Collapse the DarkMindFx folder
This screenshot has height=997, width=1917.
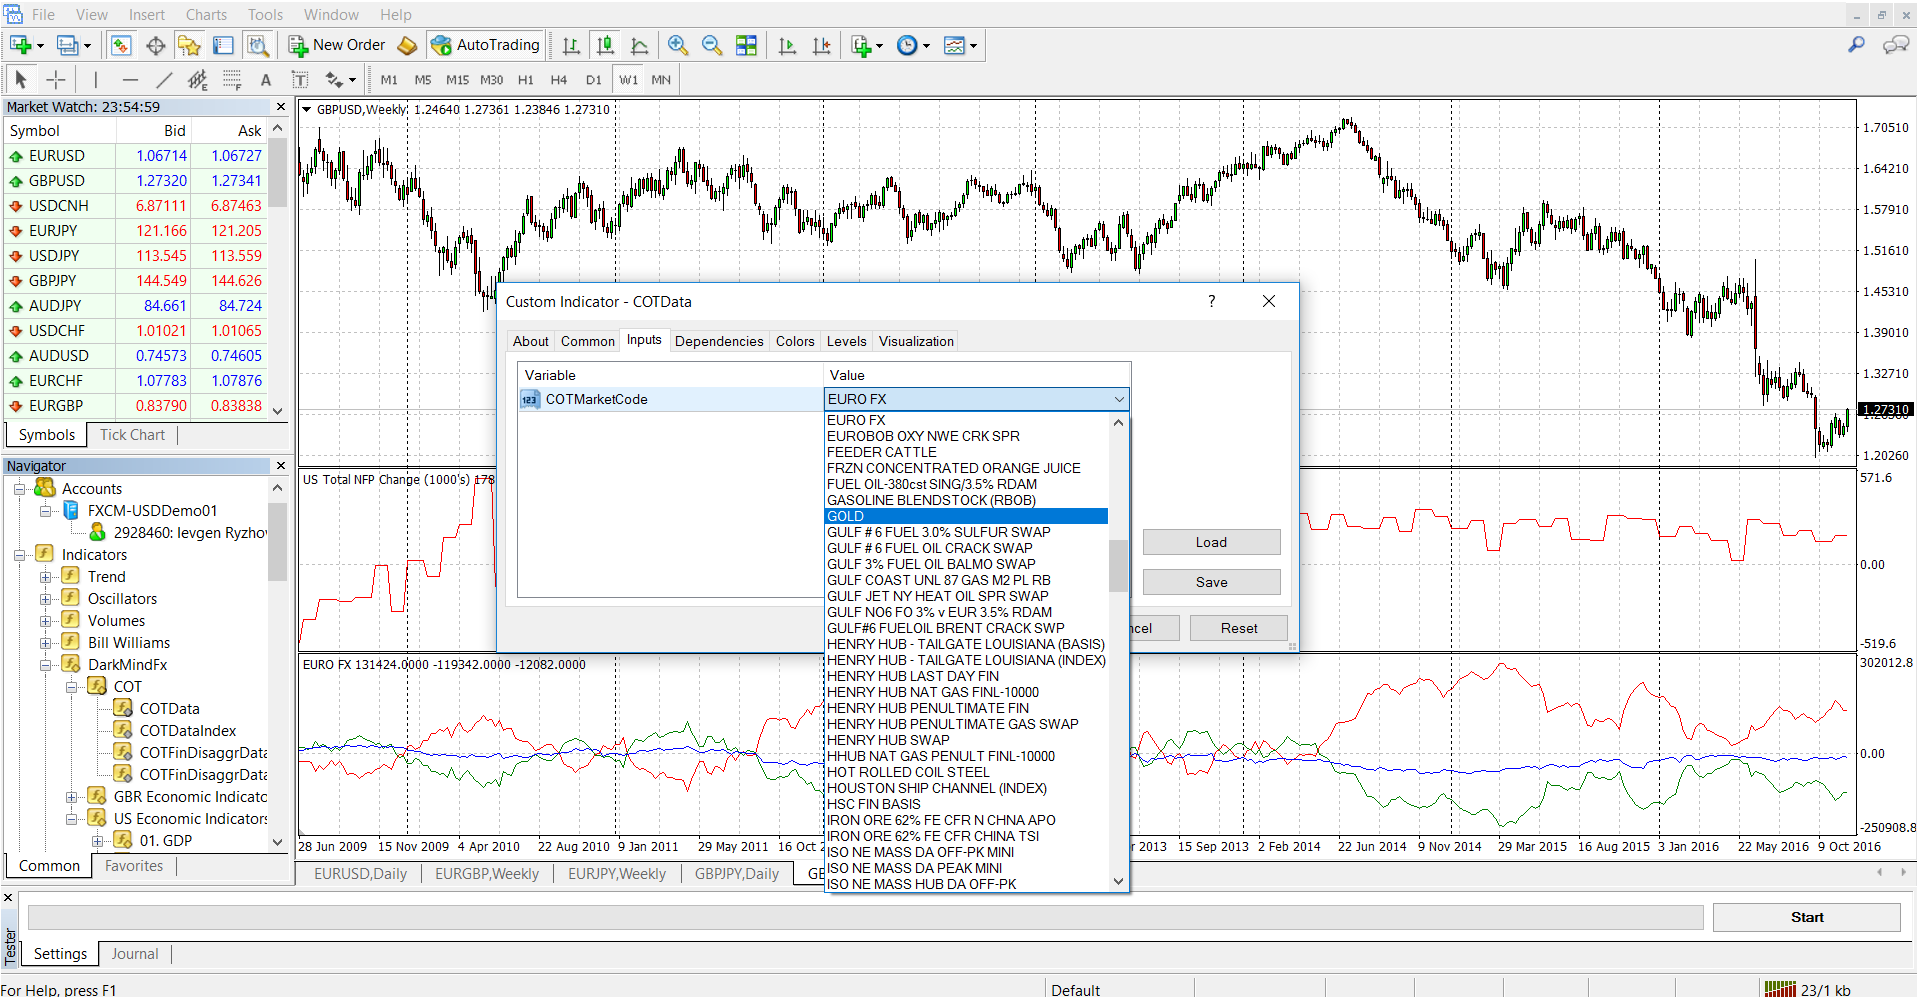point(45,665)
